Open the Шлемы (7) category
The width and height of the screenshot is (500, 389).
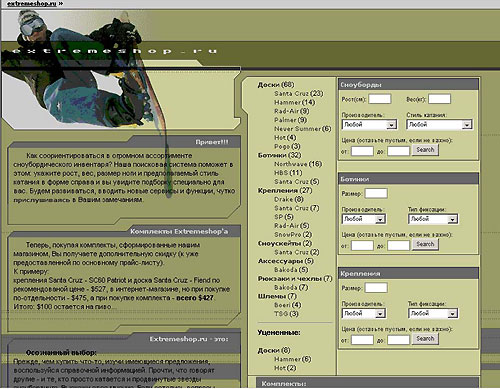(x=277, y=296)
